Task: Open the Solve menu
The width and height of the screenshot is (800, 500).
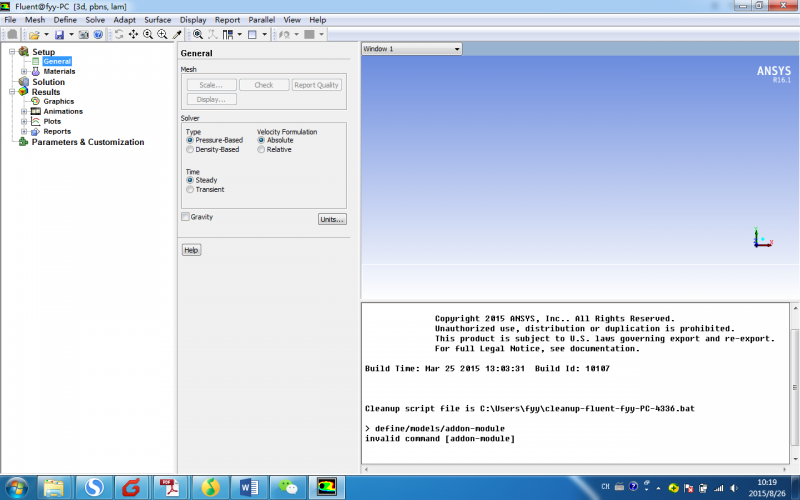Action: pyautogui.click(x=95, y=20)
